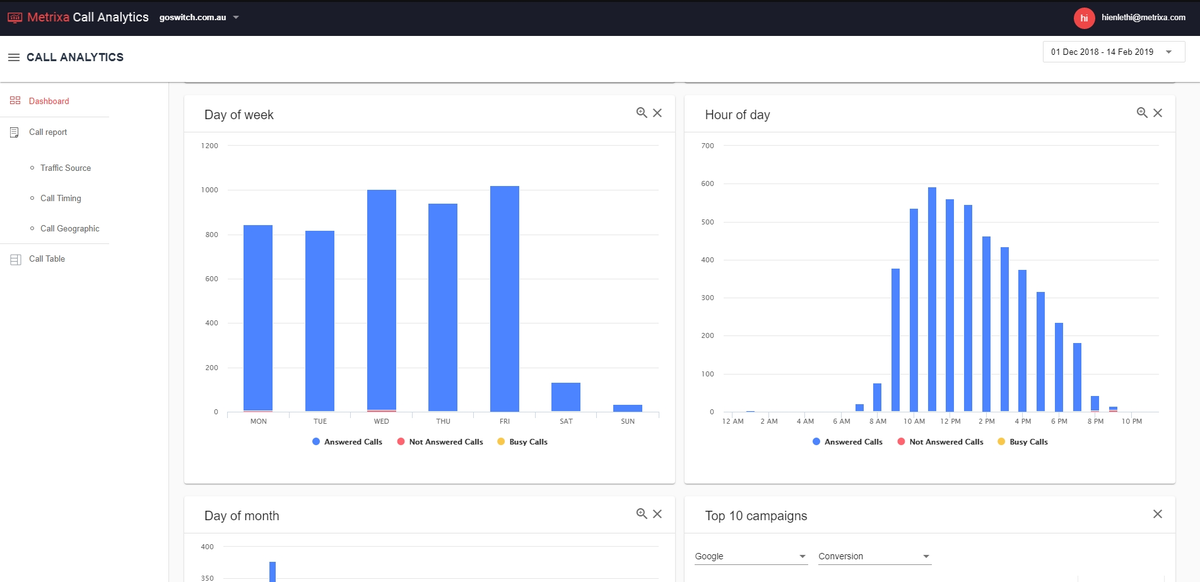Zoom the Hour of day chart
Image resolution: width=1200 pixels, height=582 pixels.
point(1142,113)
